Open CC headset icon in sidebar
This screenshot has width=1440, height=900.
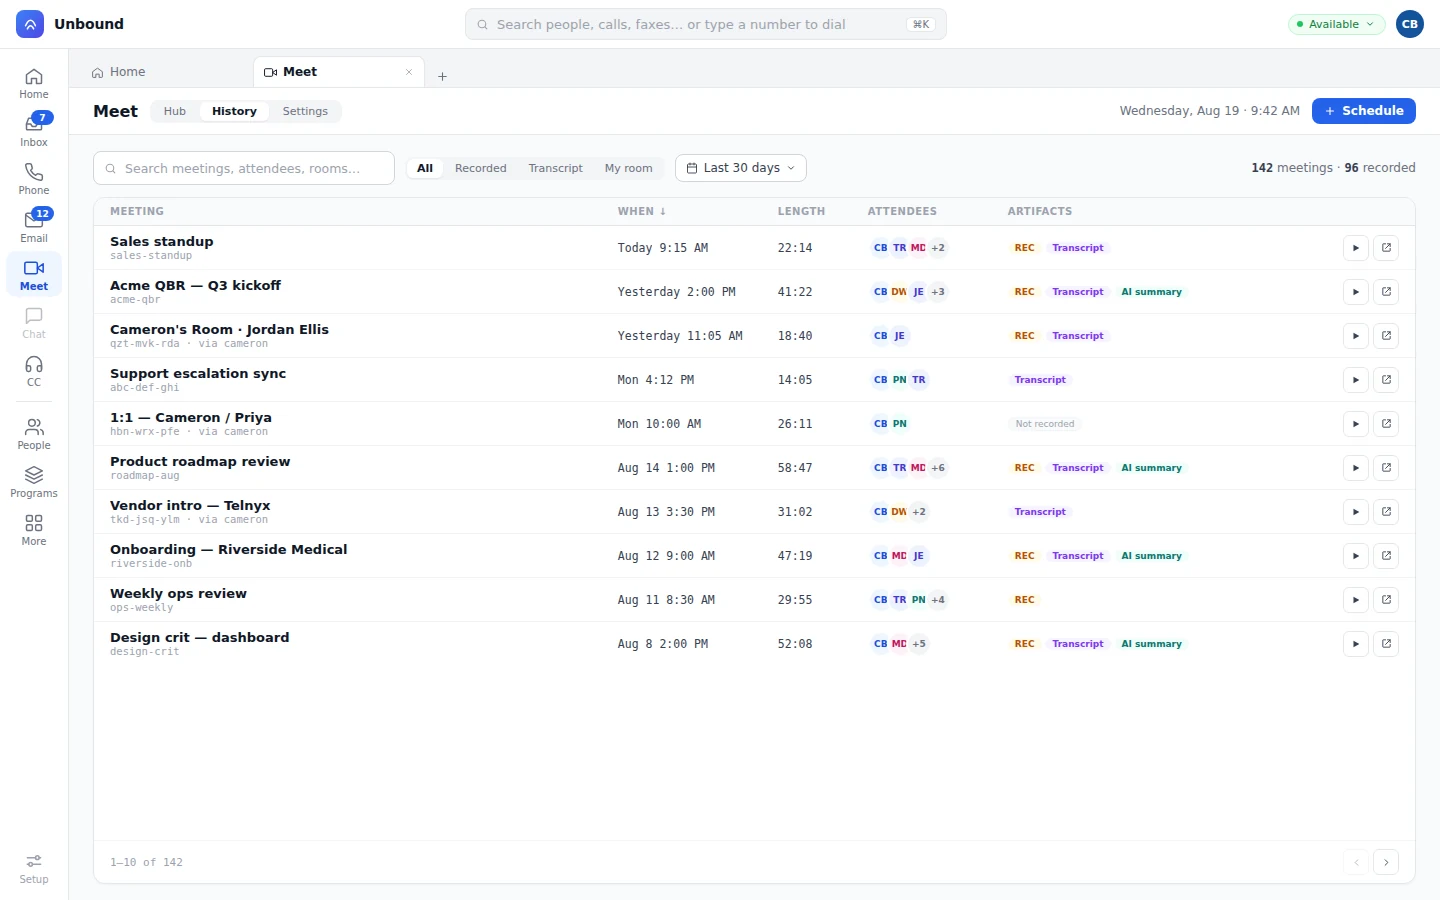pyautogui.click(x=34, y=371)
